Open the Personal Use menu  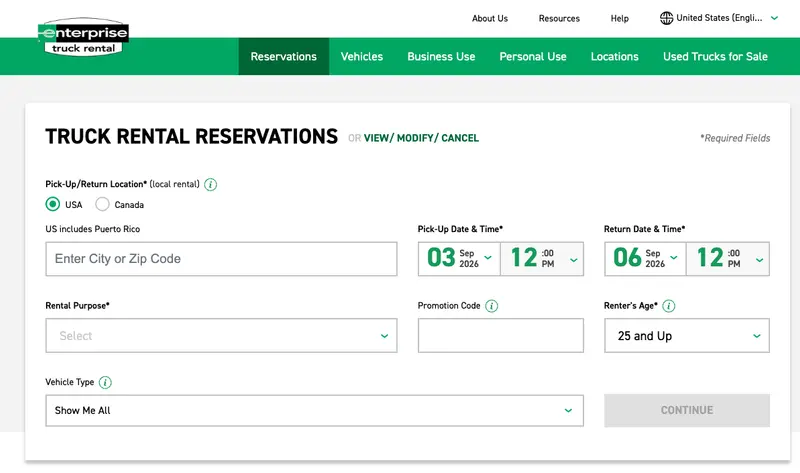[533, 57]
